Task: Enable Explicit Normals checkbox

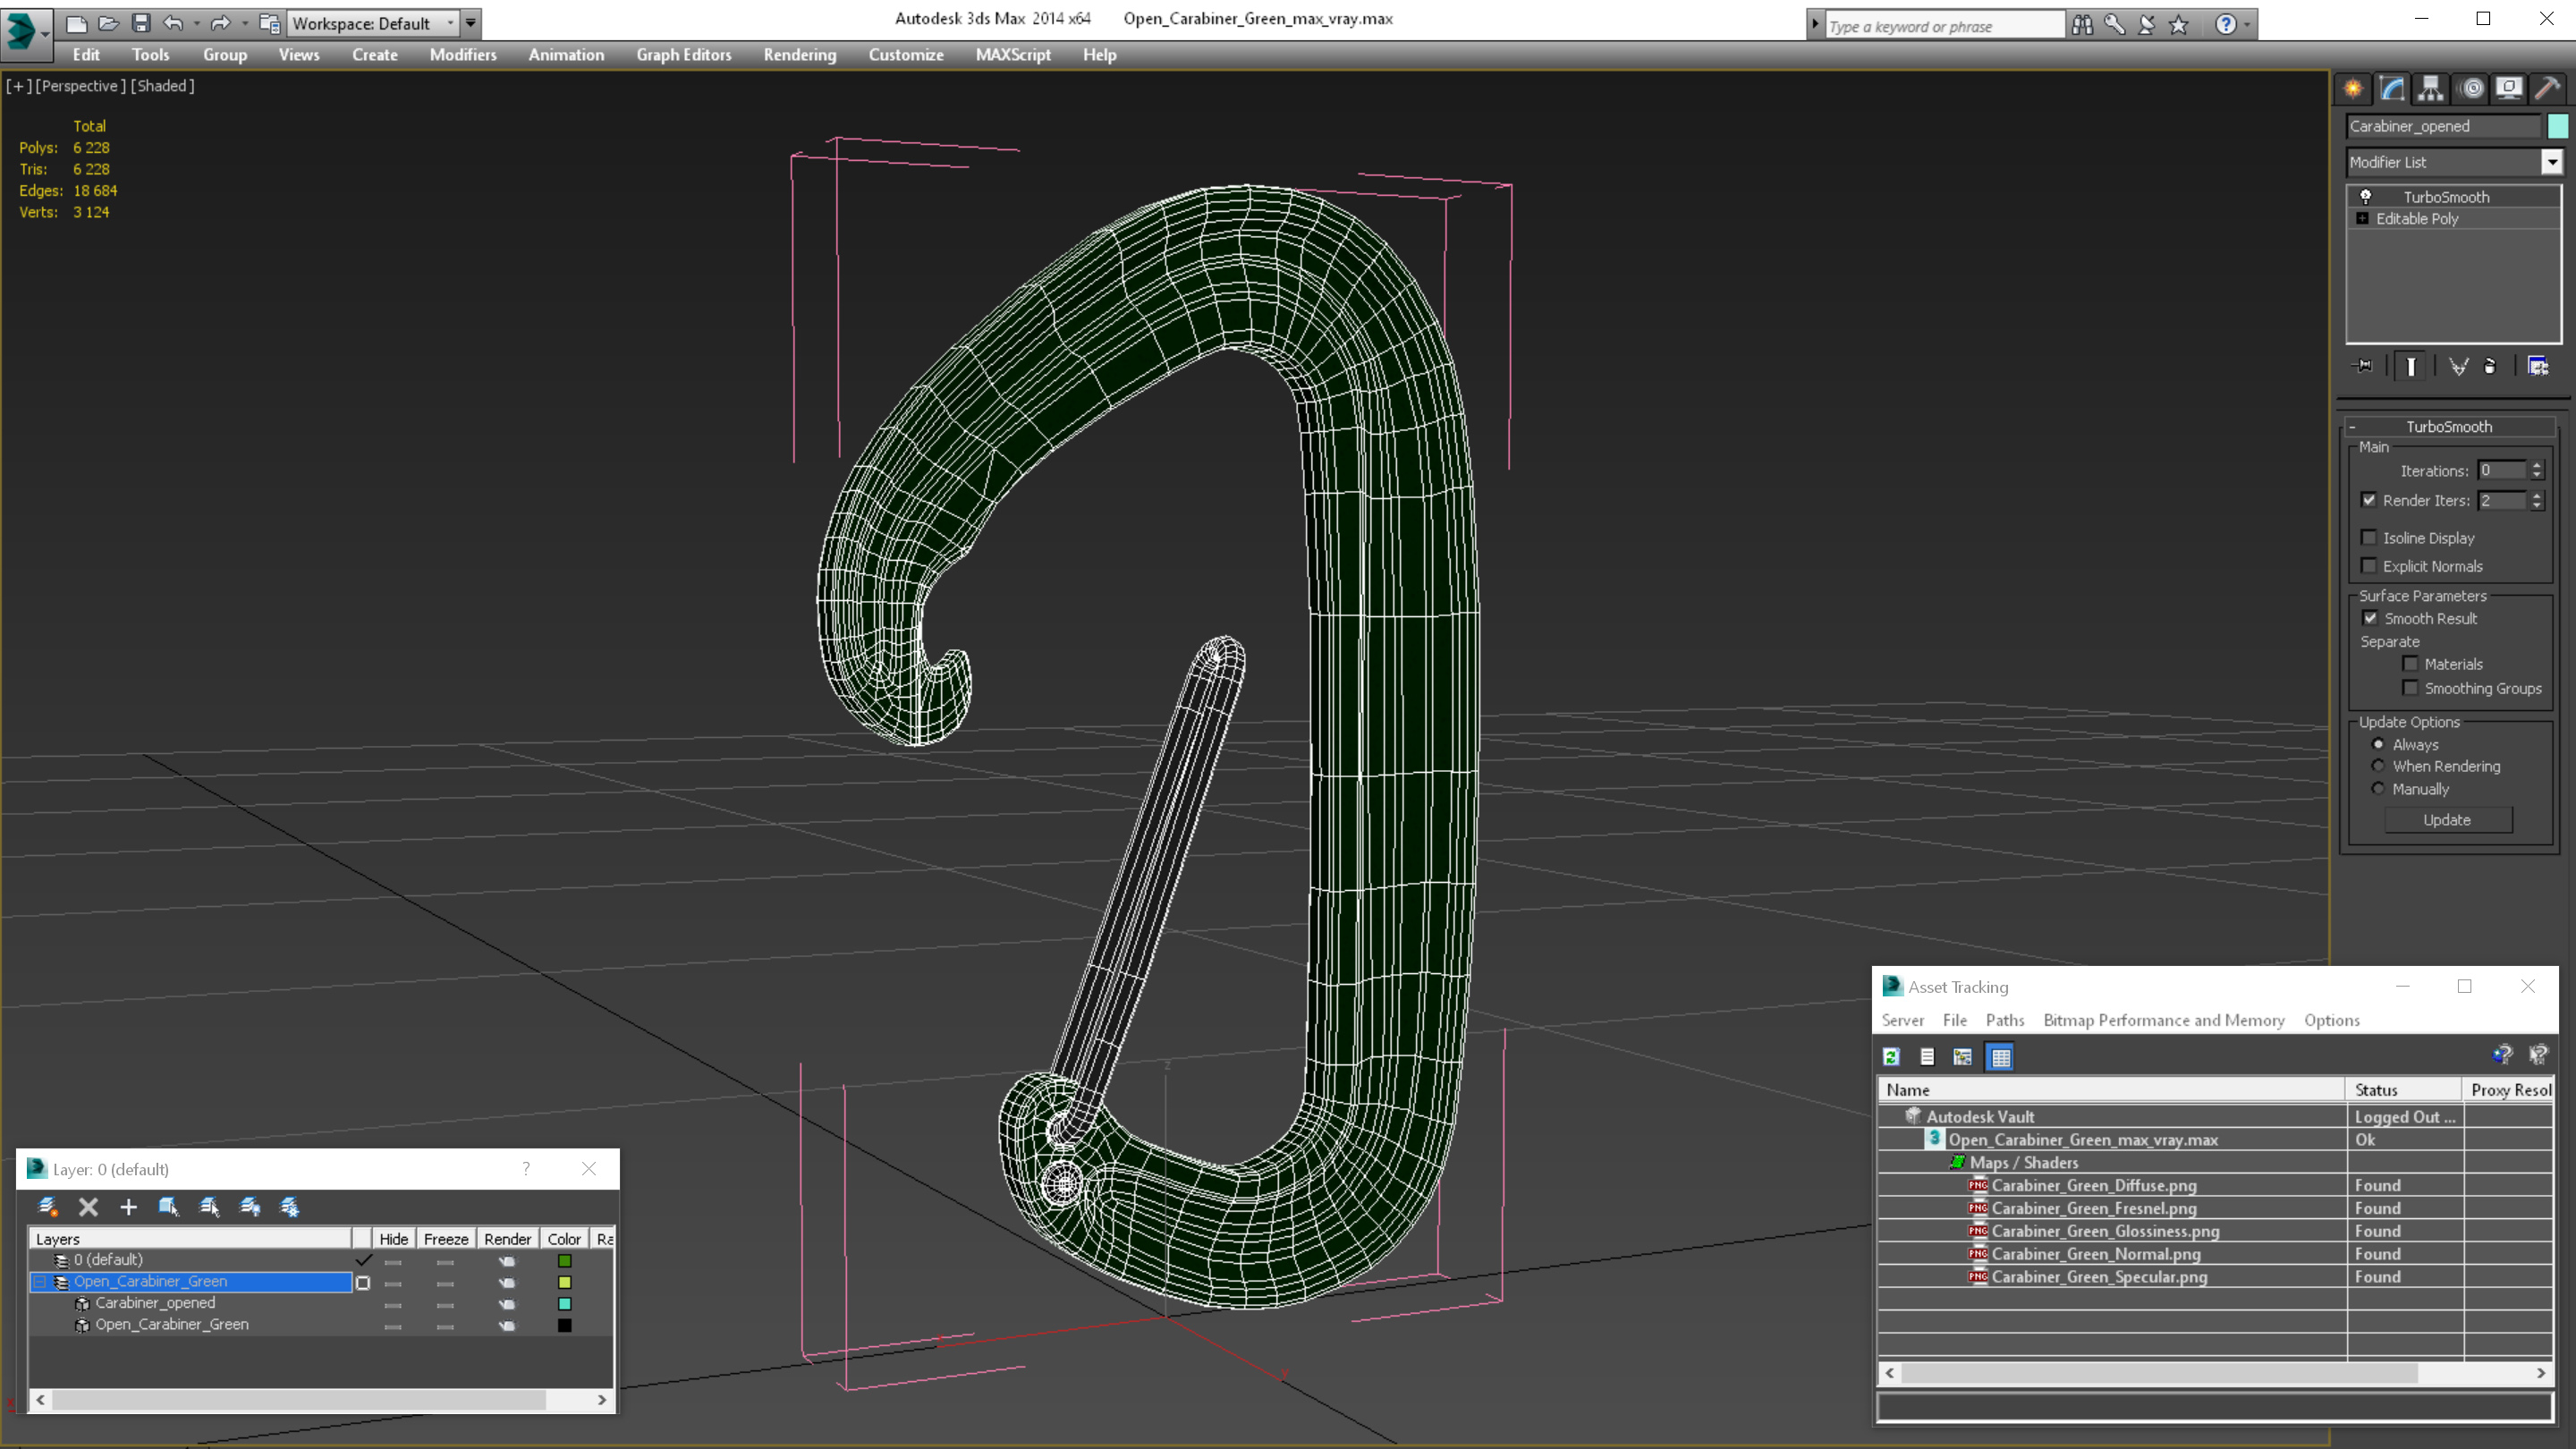Action: (2369, 566)
